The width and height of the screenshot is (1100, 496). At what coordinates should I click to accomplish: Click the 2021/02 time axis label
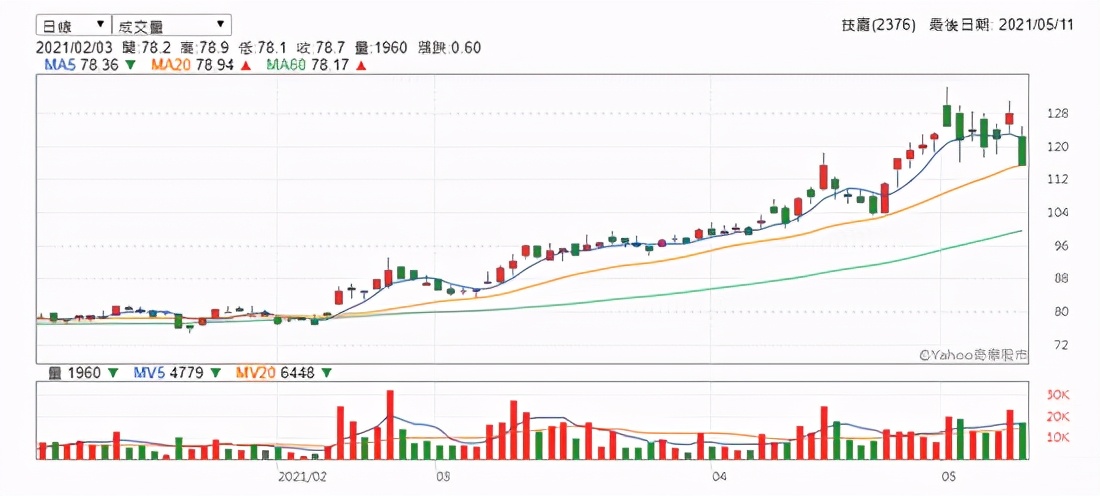(x=303, y=477)
